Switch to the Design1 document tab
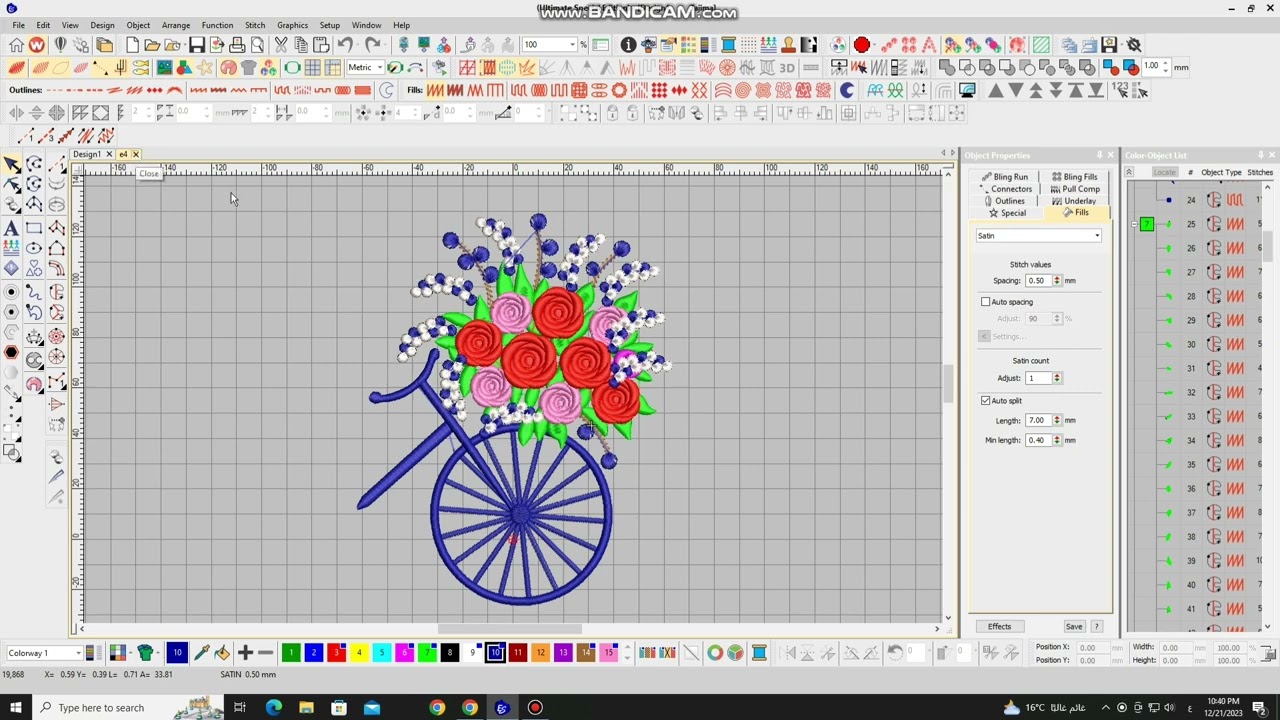 tap(86, 154)
